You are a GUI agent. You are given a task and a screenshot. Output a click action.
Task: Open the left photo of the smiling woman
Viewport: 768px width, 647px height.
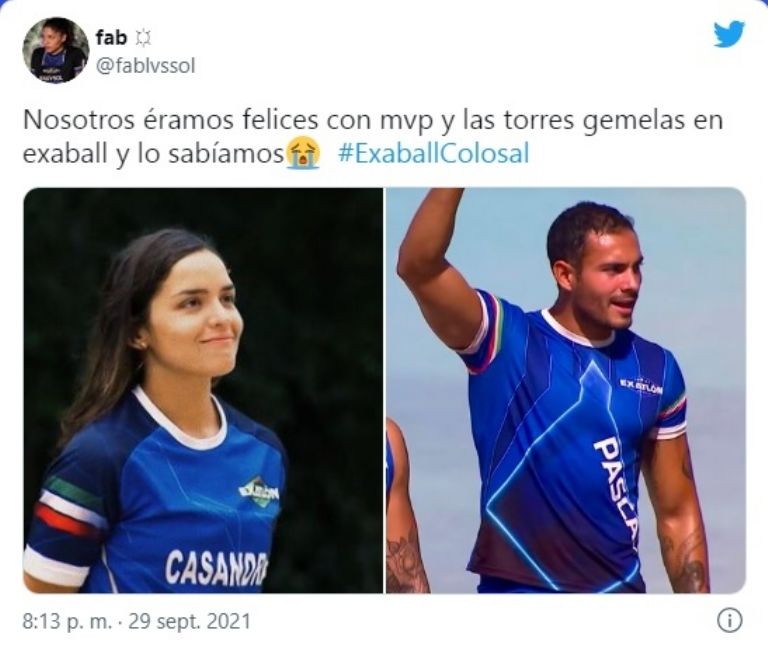(203, 390)
